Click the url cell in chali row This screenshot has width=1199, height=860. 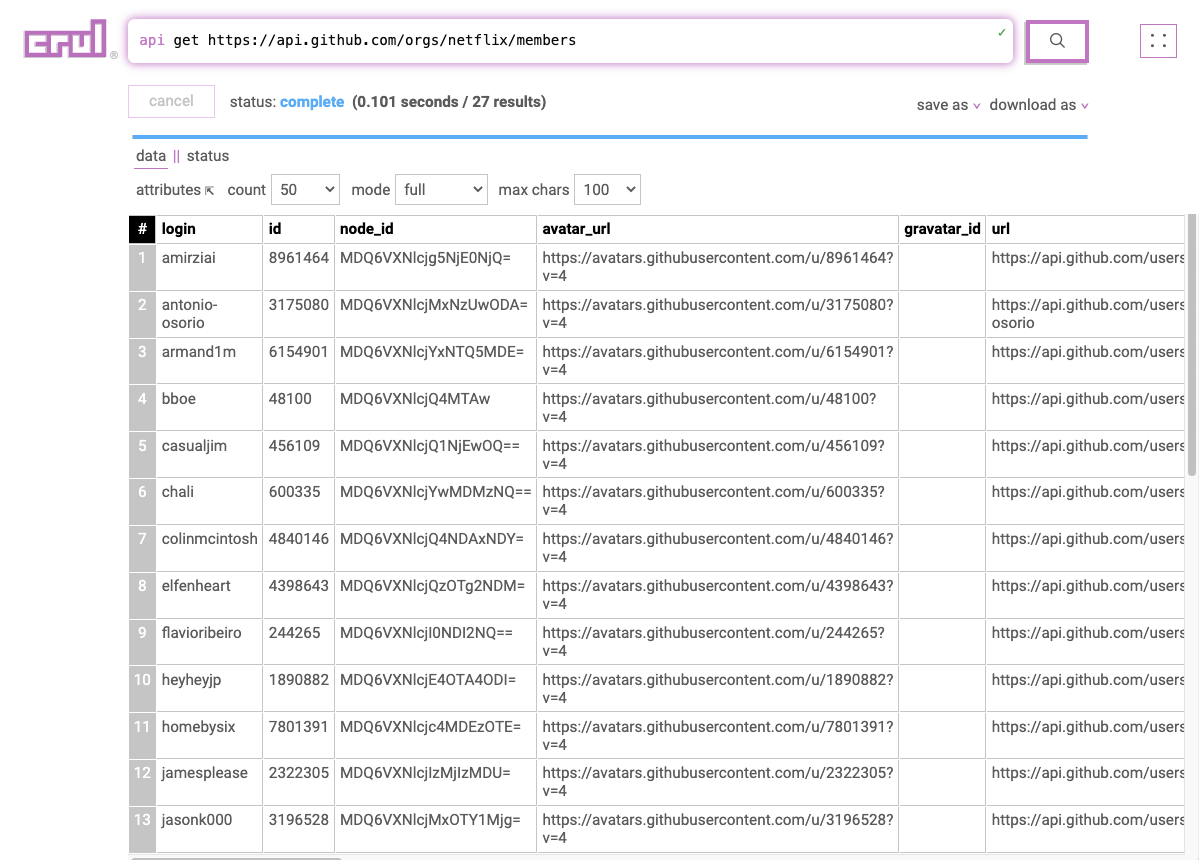[x=1085, y=501]
